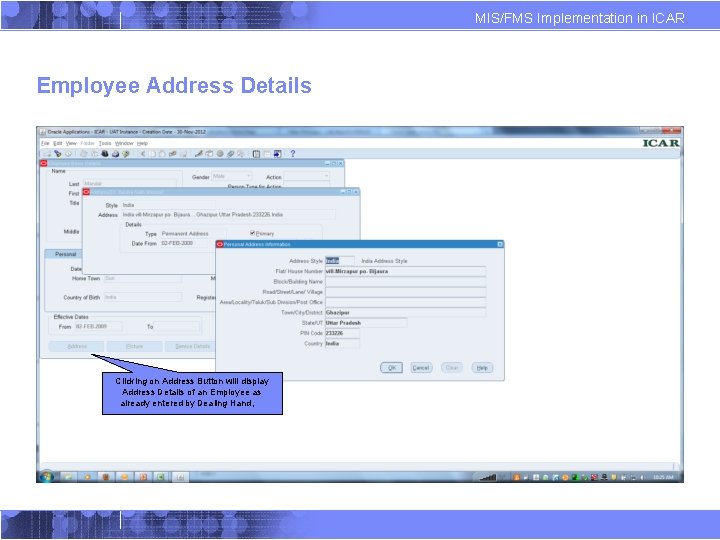Image resolution: width=720 pixels, height=540 pixels.
Task: Click OK in Personal Address Information
Action: coord(391,367)
